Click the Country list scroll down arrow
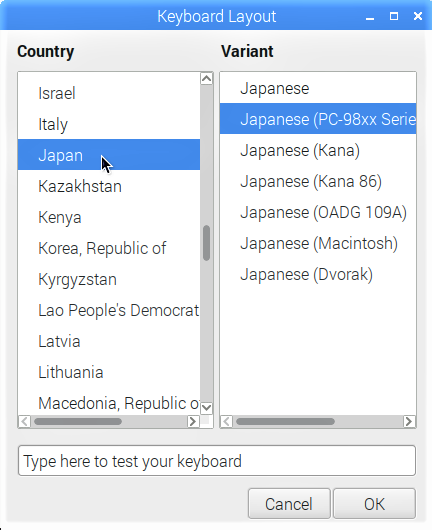432x530 pixels. 207,408
